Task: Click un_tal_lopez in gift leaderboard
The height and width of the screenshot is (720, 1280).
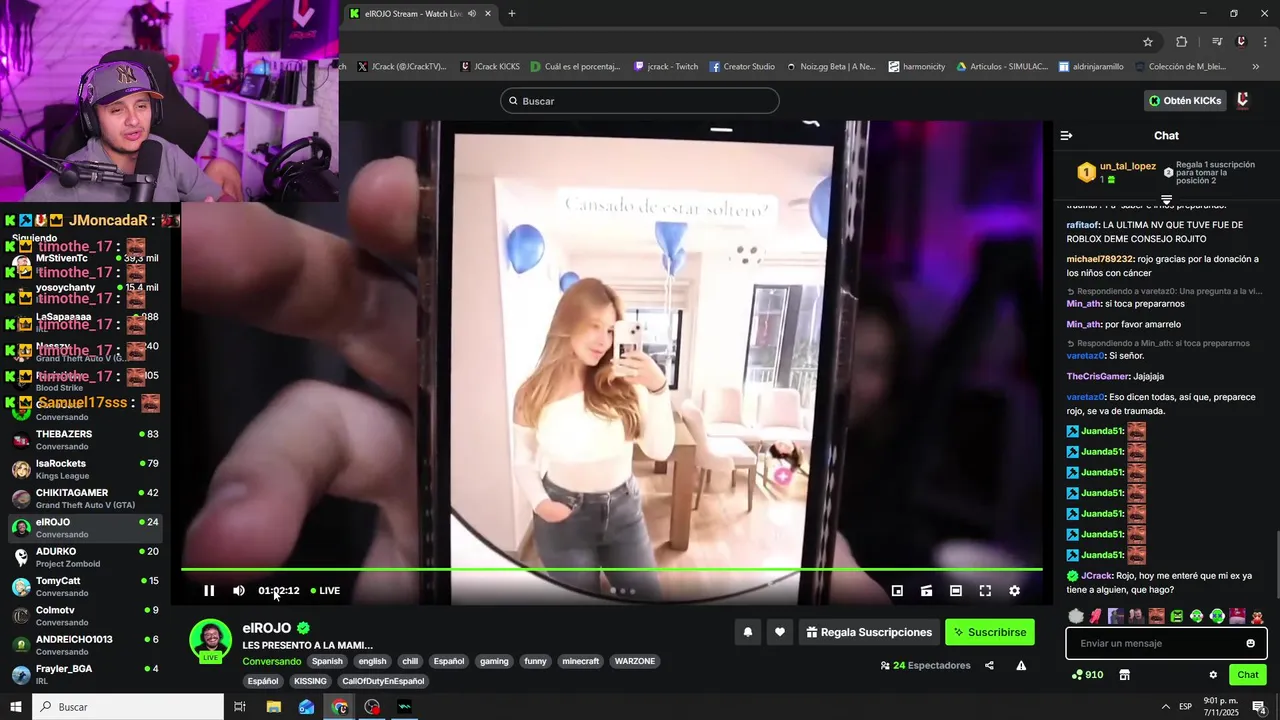Action: [1128, 166]
